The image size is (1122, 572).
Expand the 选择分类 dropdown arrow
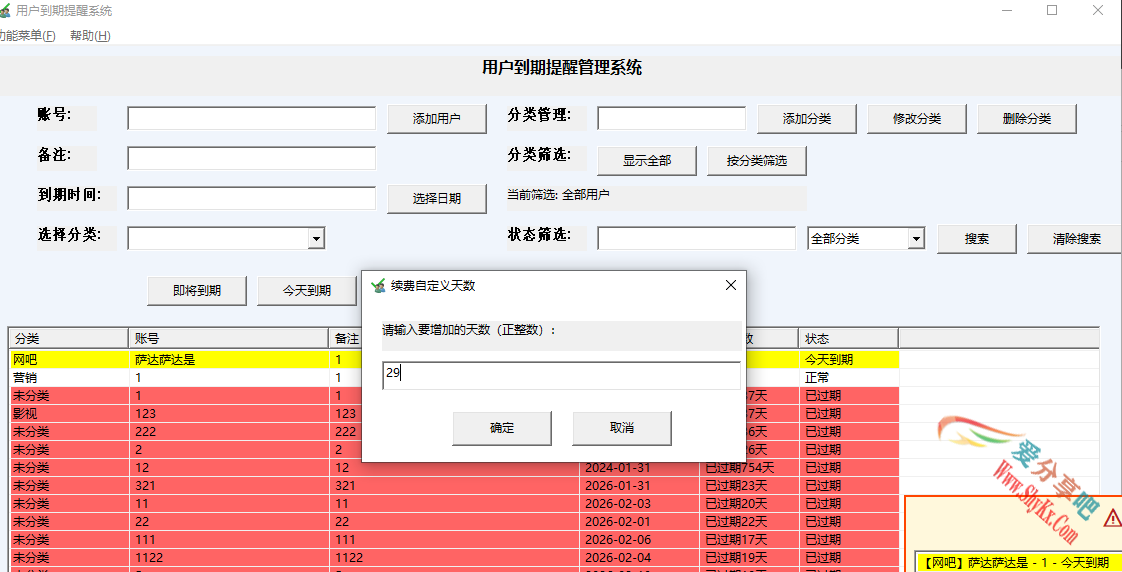click(316, 239)
